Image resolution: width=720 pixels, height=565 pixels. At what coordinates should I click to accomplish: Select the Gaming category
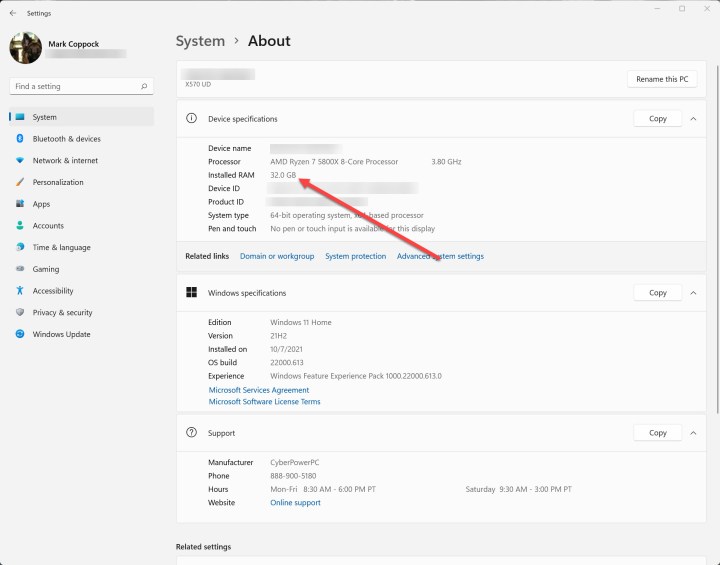coord(81,269)
